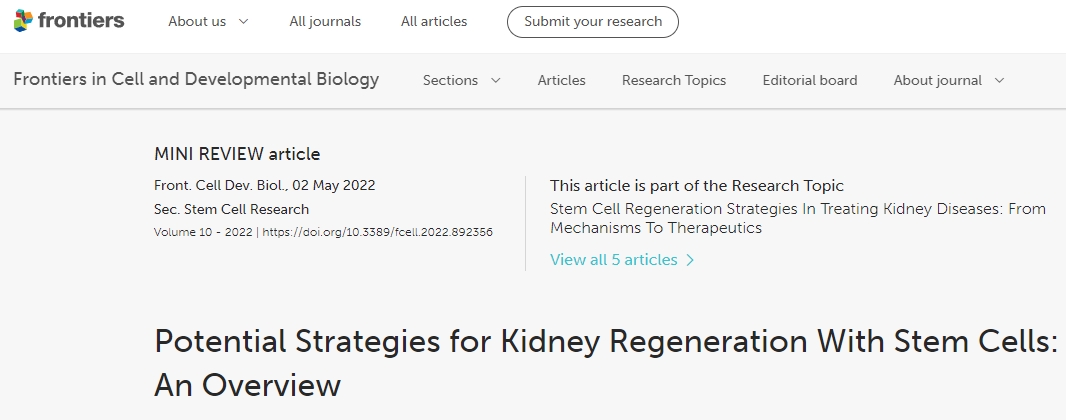1066x420 pixels.
Task: Click the Volume 10 - 2022 text
Action: (x=203, y=232)
